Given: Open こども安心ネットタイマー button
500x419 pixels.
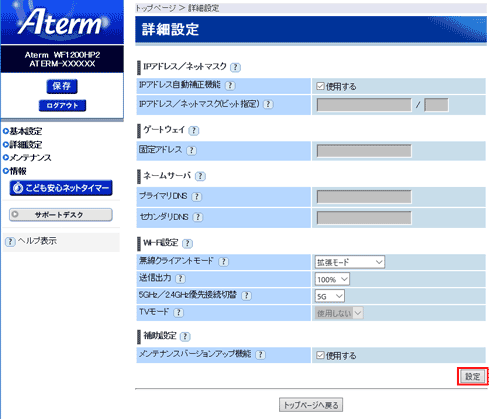Looking at the screenshot, I should coord(61,188).
